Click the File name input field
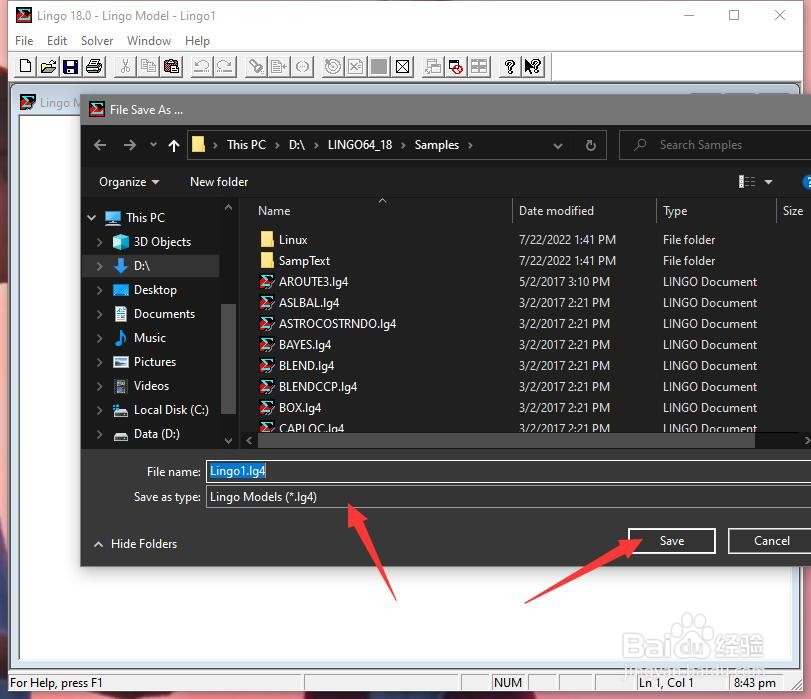The image size is (811, 699). pos(508,471)
